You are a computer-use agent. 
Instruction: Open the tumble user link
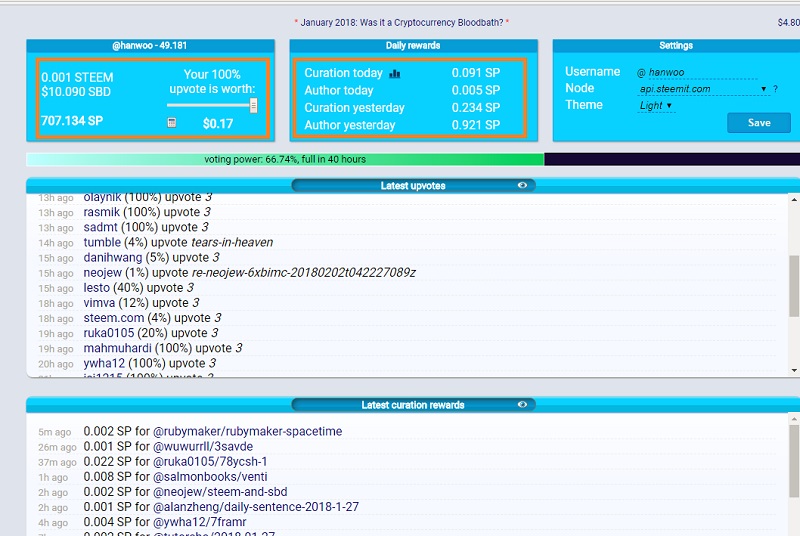click(102, 242)
